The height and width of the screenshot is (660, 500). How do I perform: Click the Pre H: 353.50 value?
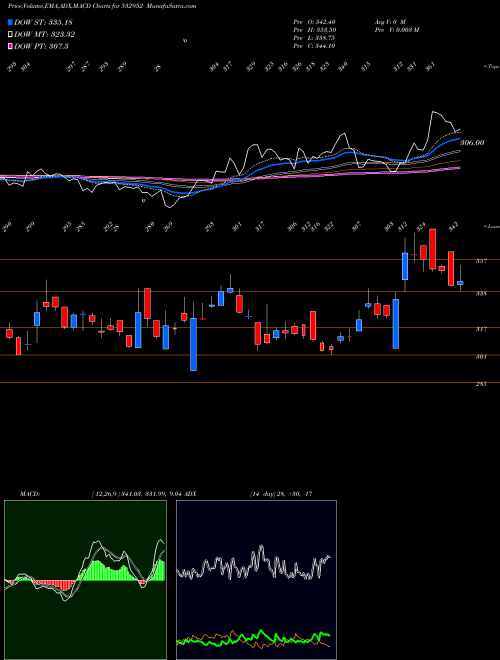(314, 30)
